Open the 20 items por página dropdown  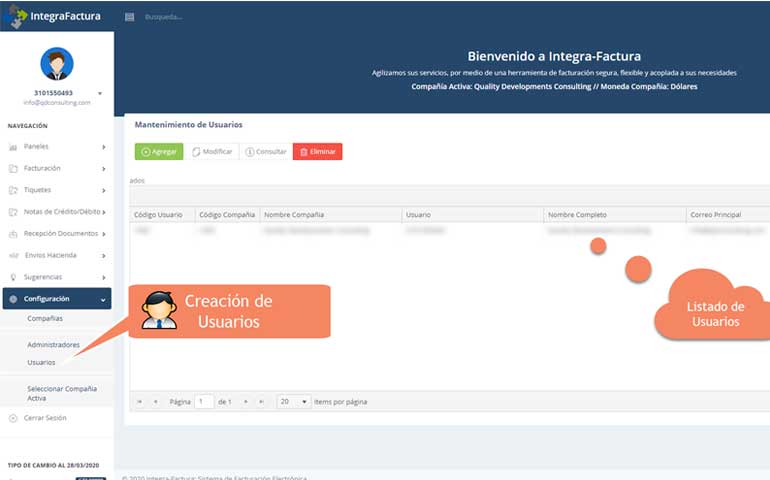point(294,402)
